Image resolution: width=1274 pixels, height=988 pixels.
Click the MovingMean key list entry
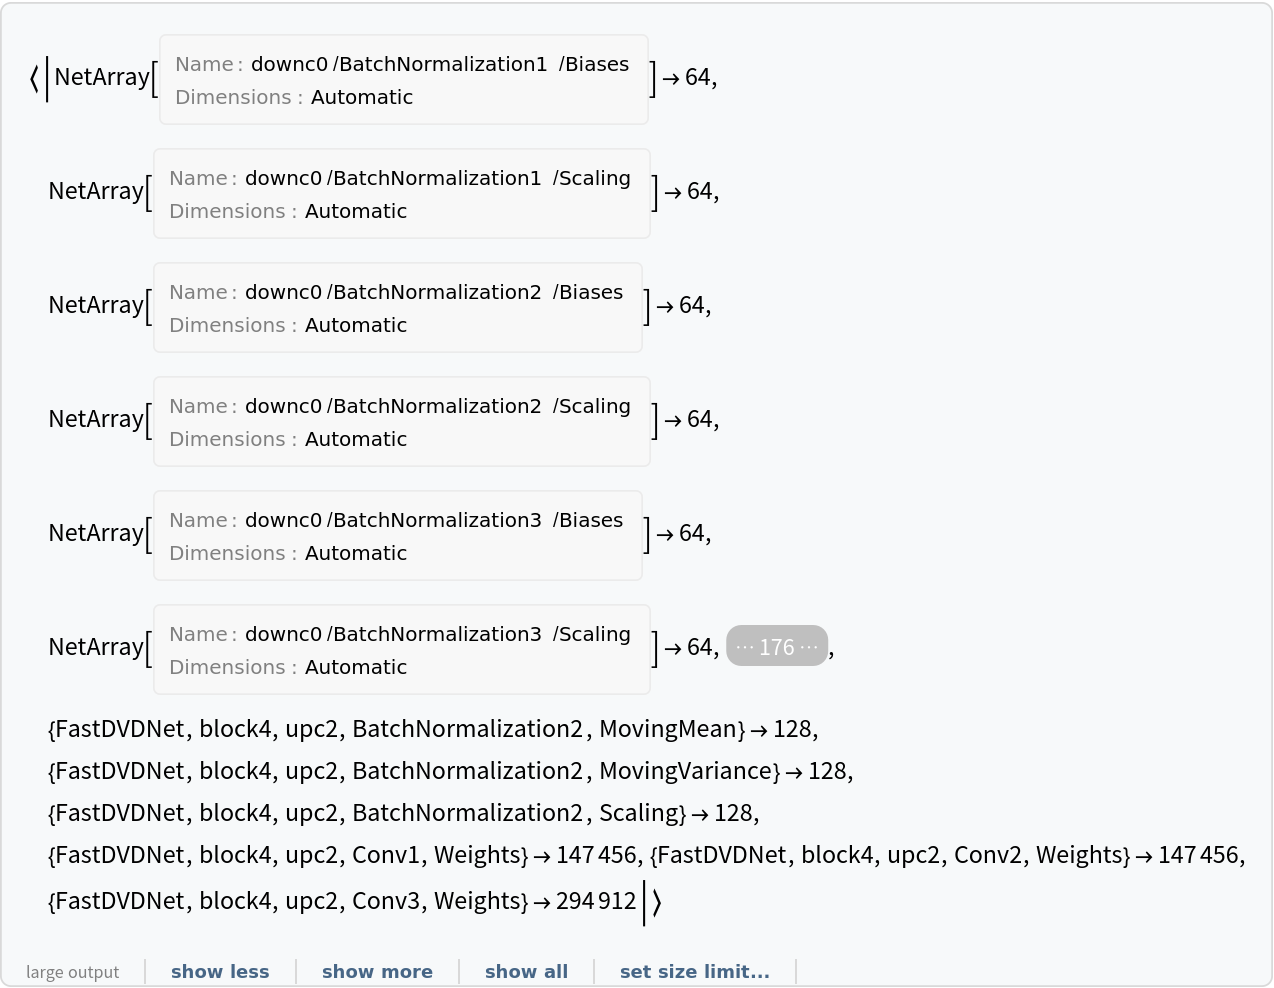(x=396, y=729)
